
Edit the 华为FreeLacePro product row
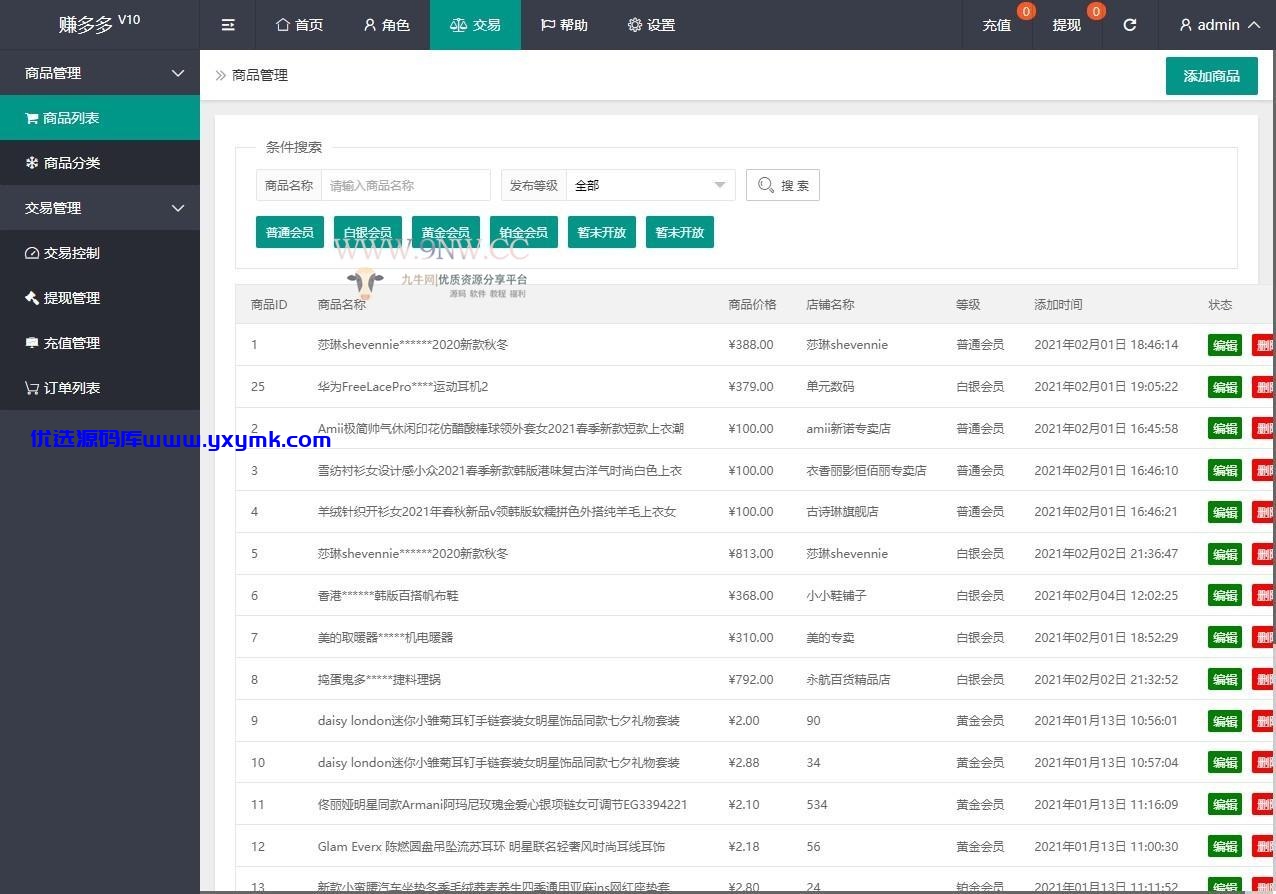pos(1225,387)
